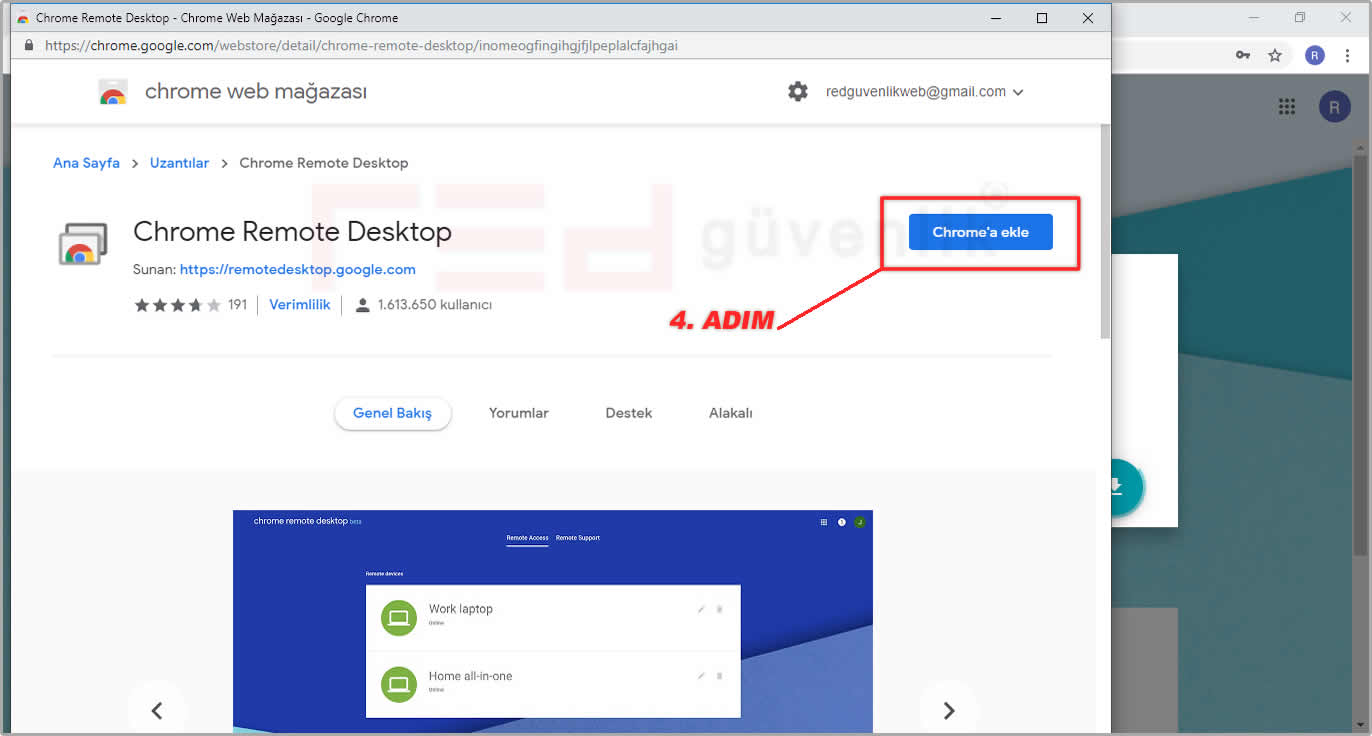The image size is (1372, 736).
Task: Open the remotedesktop.google.com publisher link
Action: tap(298, 269)
